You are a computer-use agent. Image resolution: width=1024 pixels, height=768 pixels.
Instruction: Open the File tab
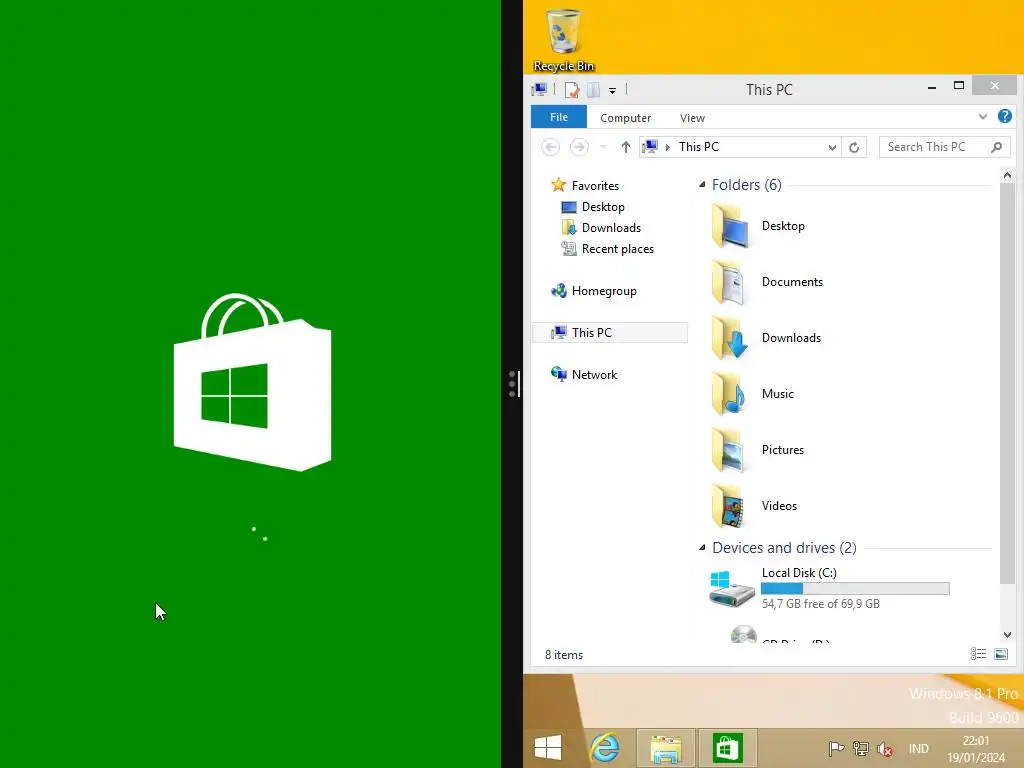tap(559, 117)
